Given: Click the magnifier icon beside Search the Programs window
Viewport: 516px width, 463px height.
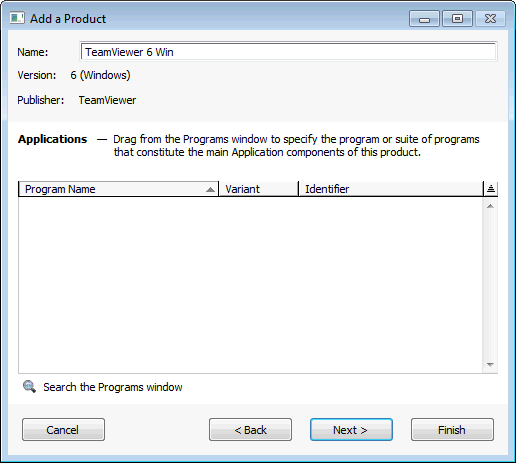Looking at the screenshot, I should pyautogui.click(x=29, y=387).
